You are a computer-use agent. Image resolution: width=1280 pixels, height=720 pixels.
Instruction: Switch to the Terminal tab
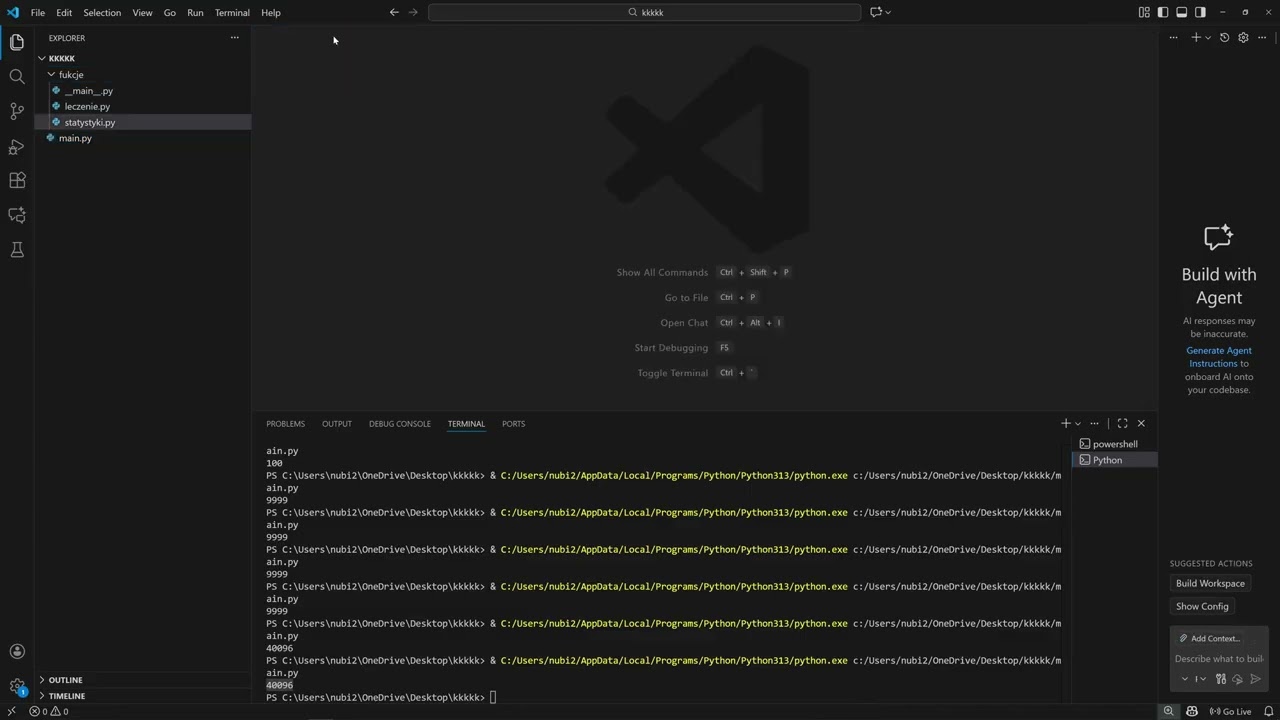point(466,424)
